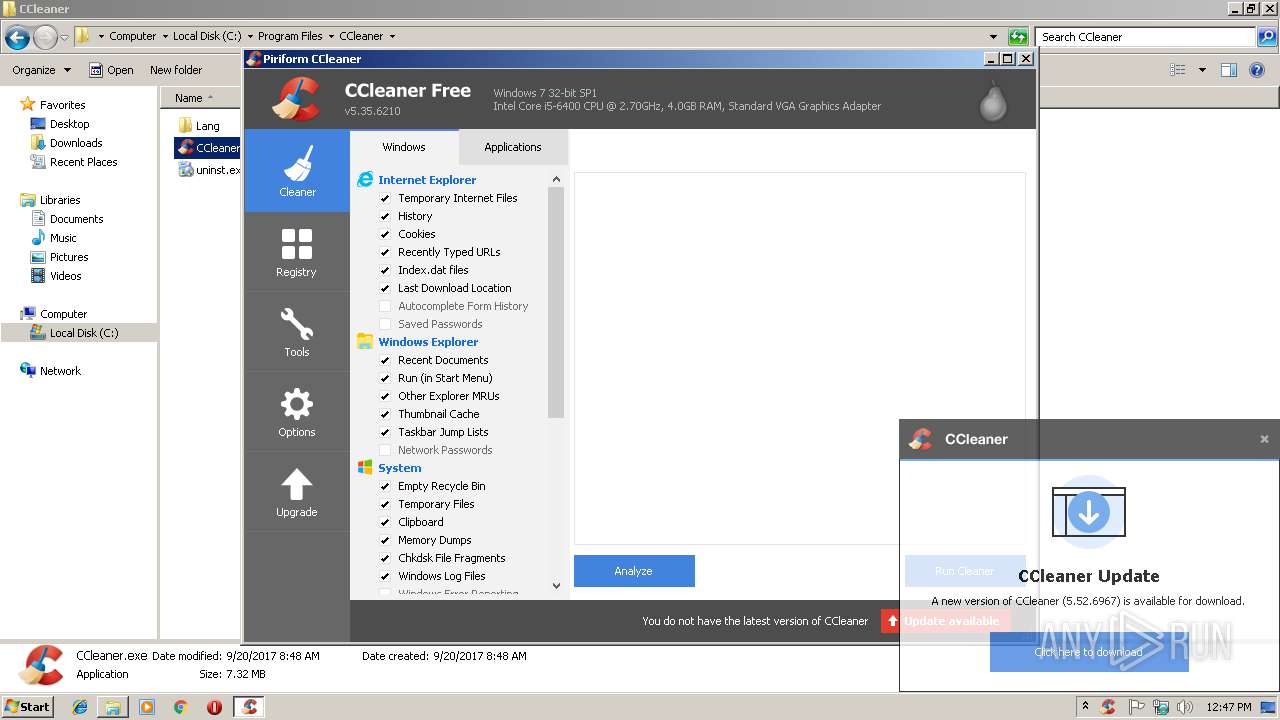Image resolution: width=1280 pixels, height=720 pixels.
Task: Click the Windows Explorer folder category icon
Action: click(x=365, y=342)
